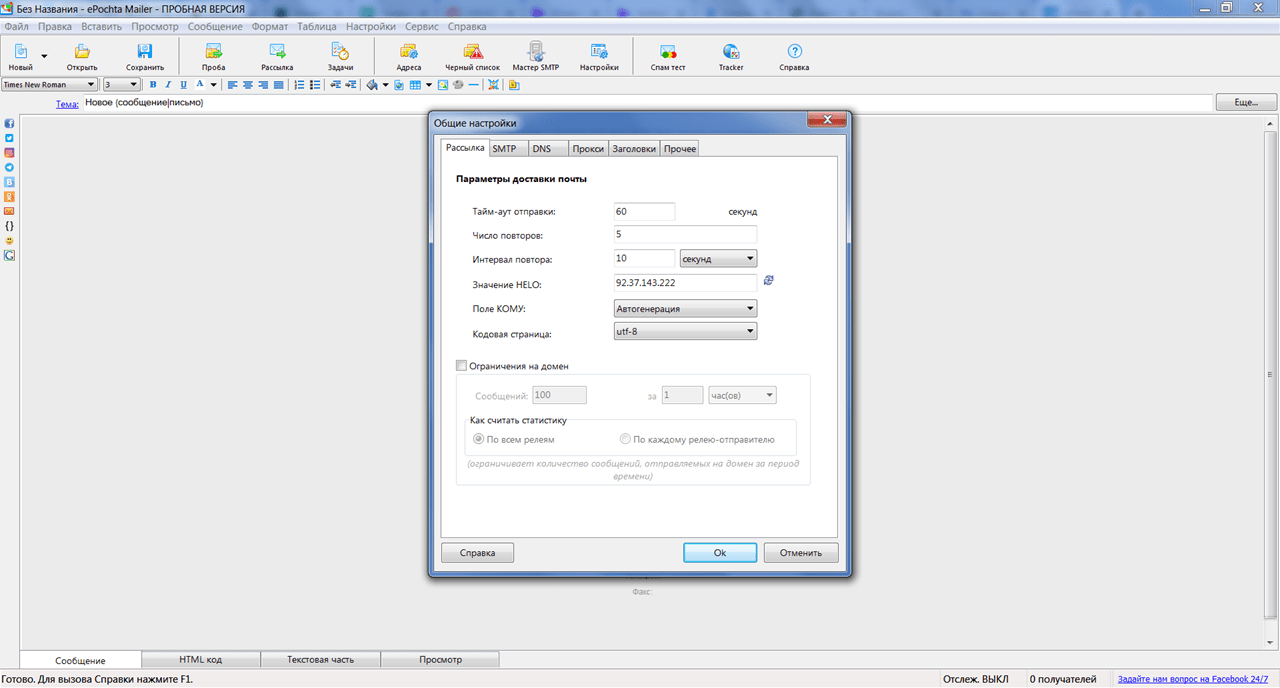Switch to the SMTP settings tab
1280x688 pixels.
(x=504, y=148)
